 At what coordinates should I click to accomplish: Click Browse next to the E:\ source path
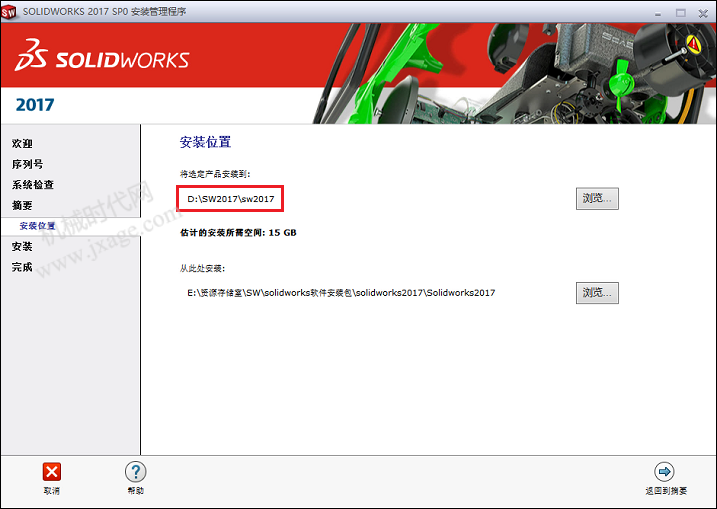pos(597,293)
